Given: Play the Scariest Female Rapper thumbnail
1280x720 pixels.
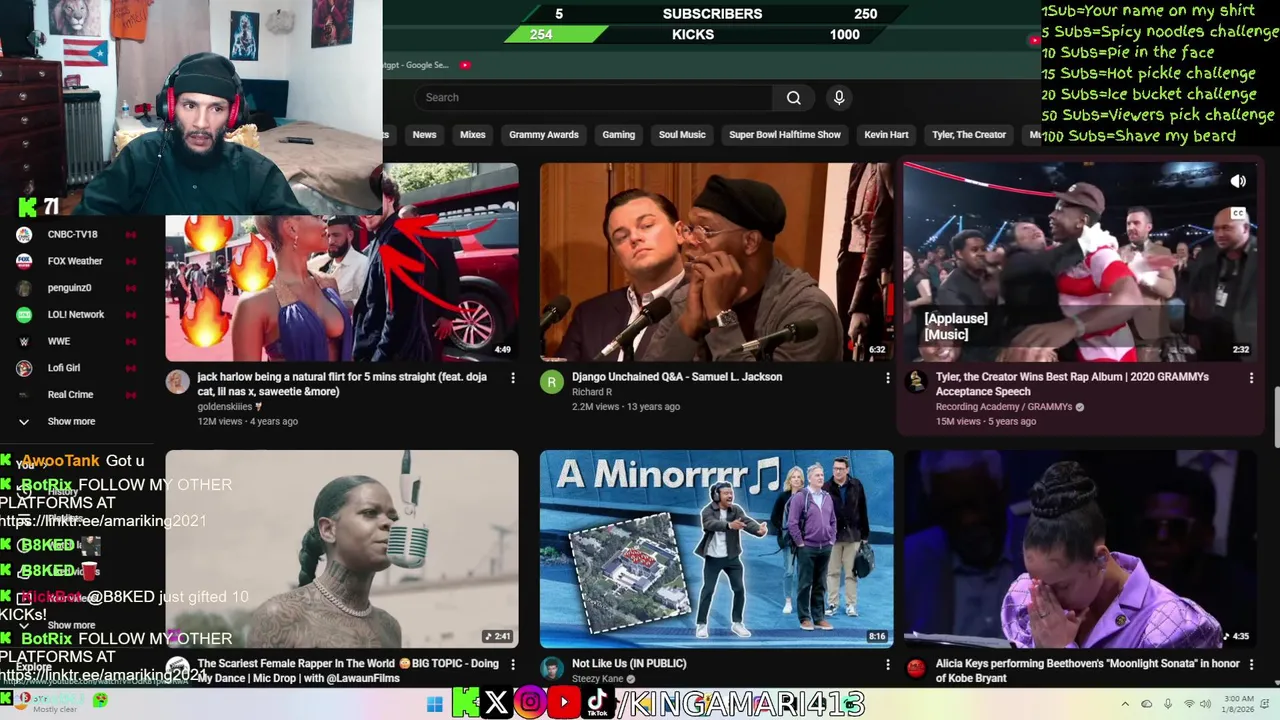Looking at the screenshot, I should (342, 549).
